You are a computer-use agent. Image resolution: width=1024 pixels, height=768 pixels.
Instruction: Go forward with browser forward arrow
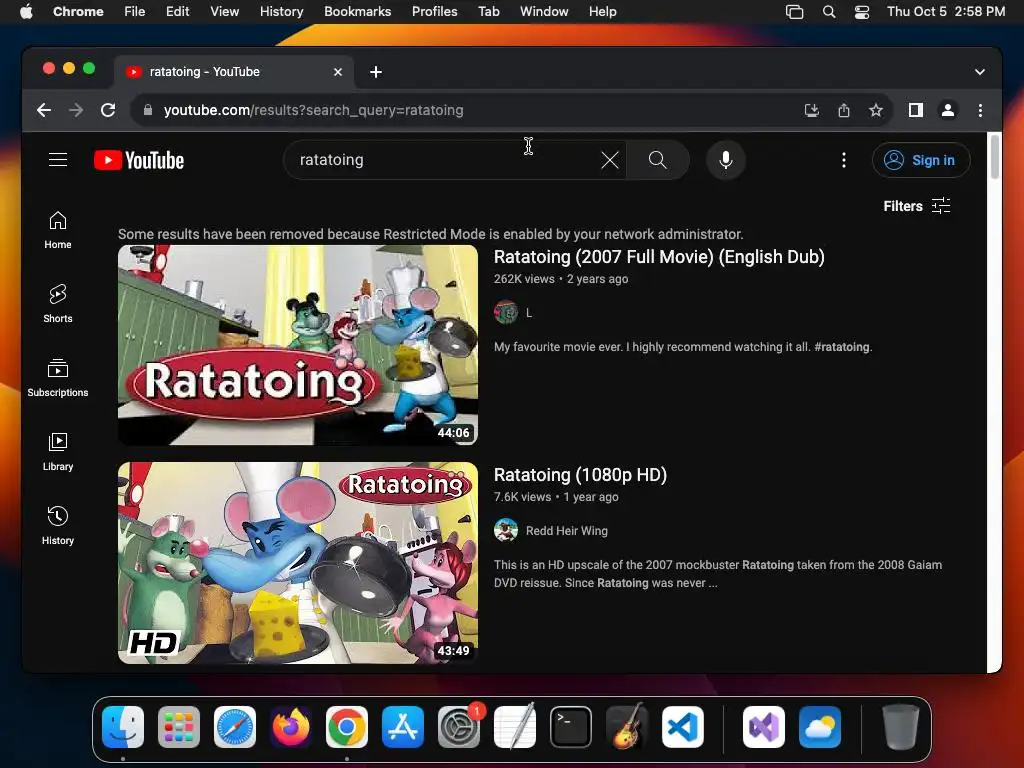[x=76, y=110]
